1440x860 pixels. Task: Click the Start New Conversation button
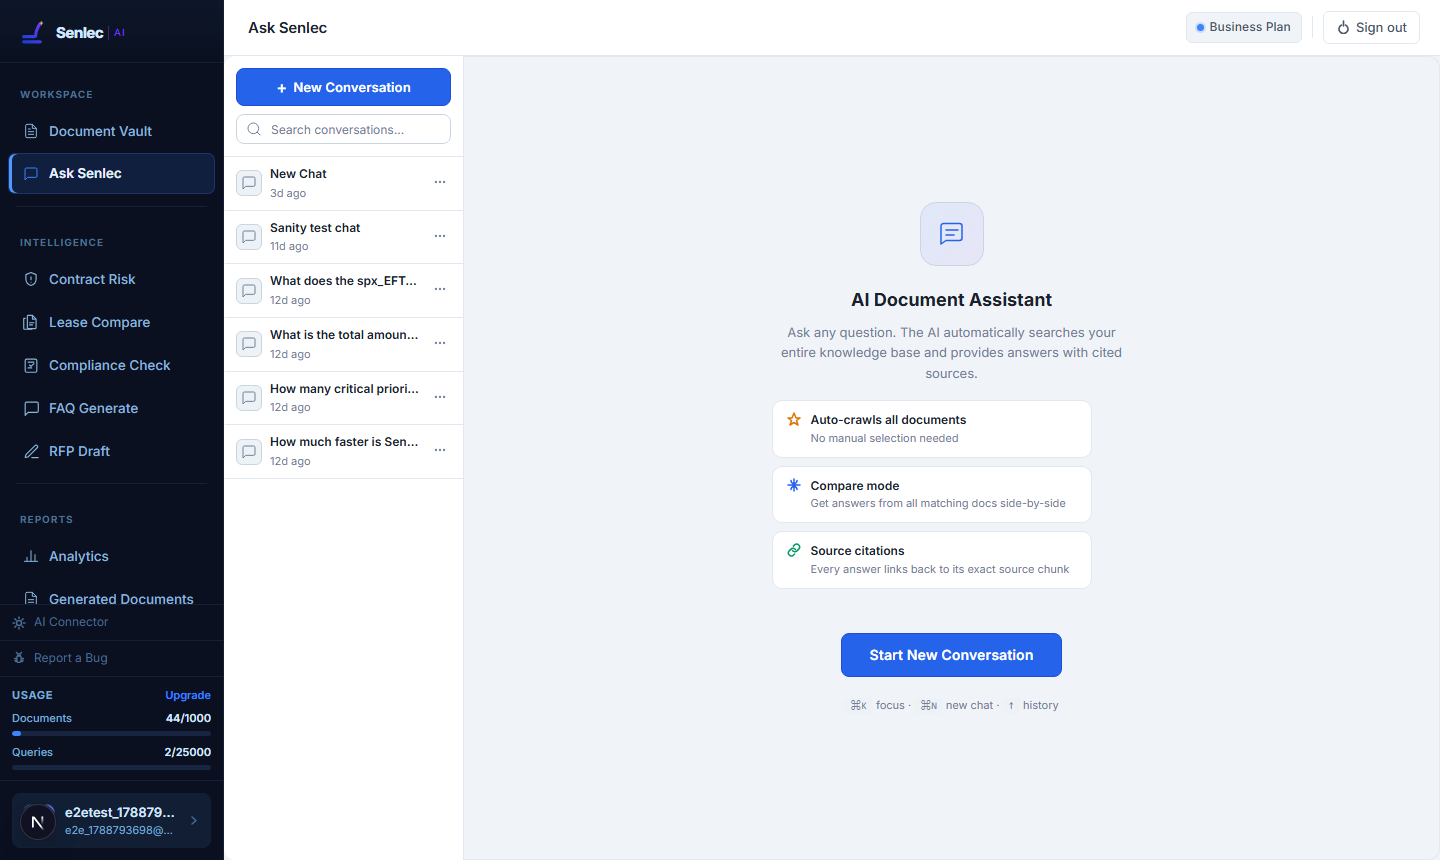click(x=951, y=655)
